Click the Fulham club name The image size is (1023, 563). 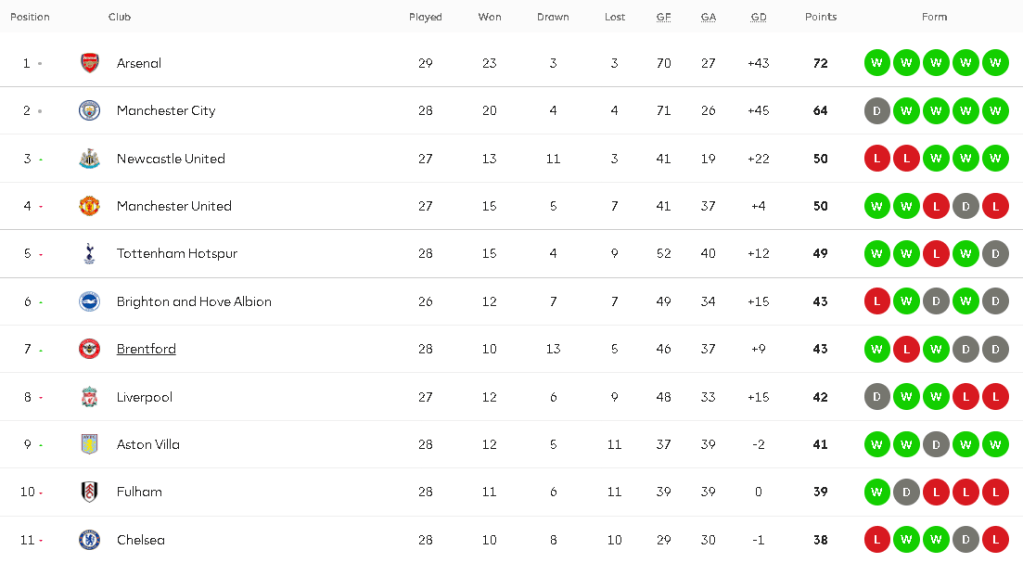tap(139, 492)
